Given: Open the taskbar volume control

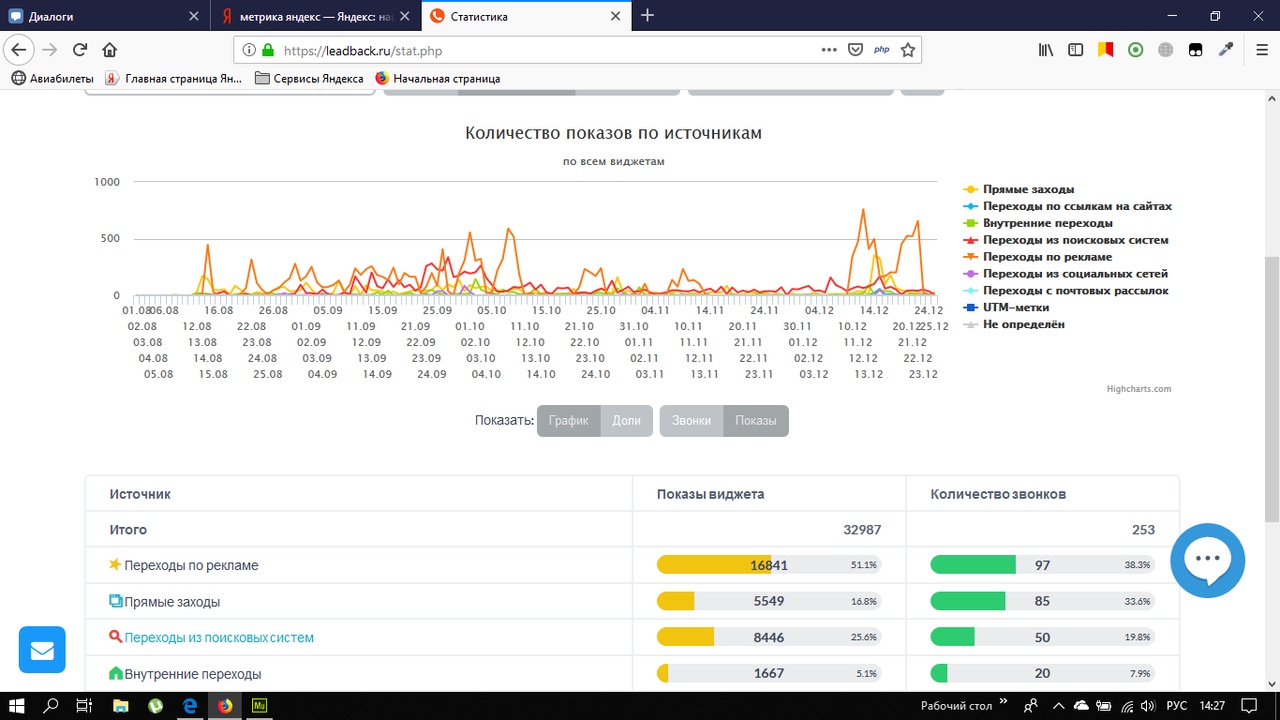Looking at the screenshot, I should click(1148, 705).
